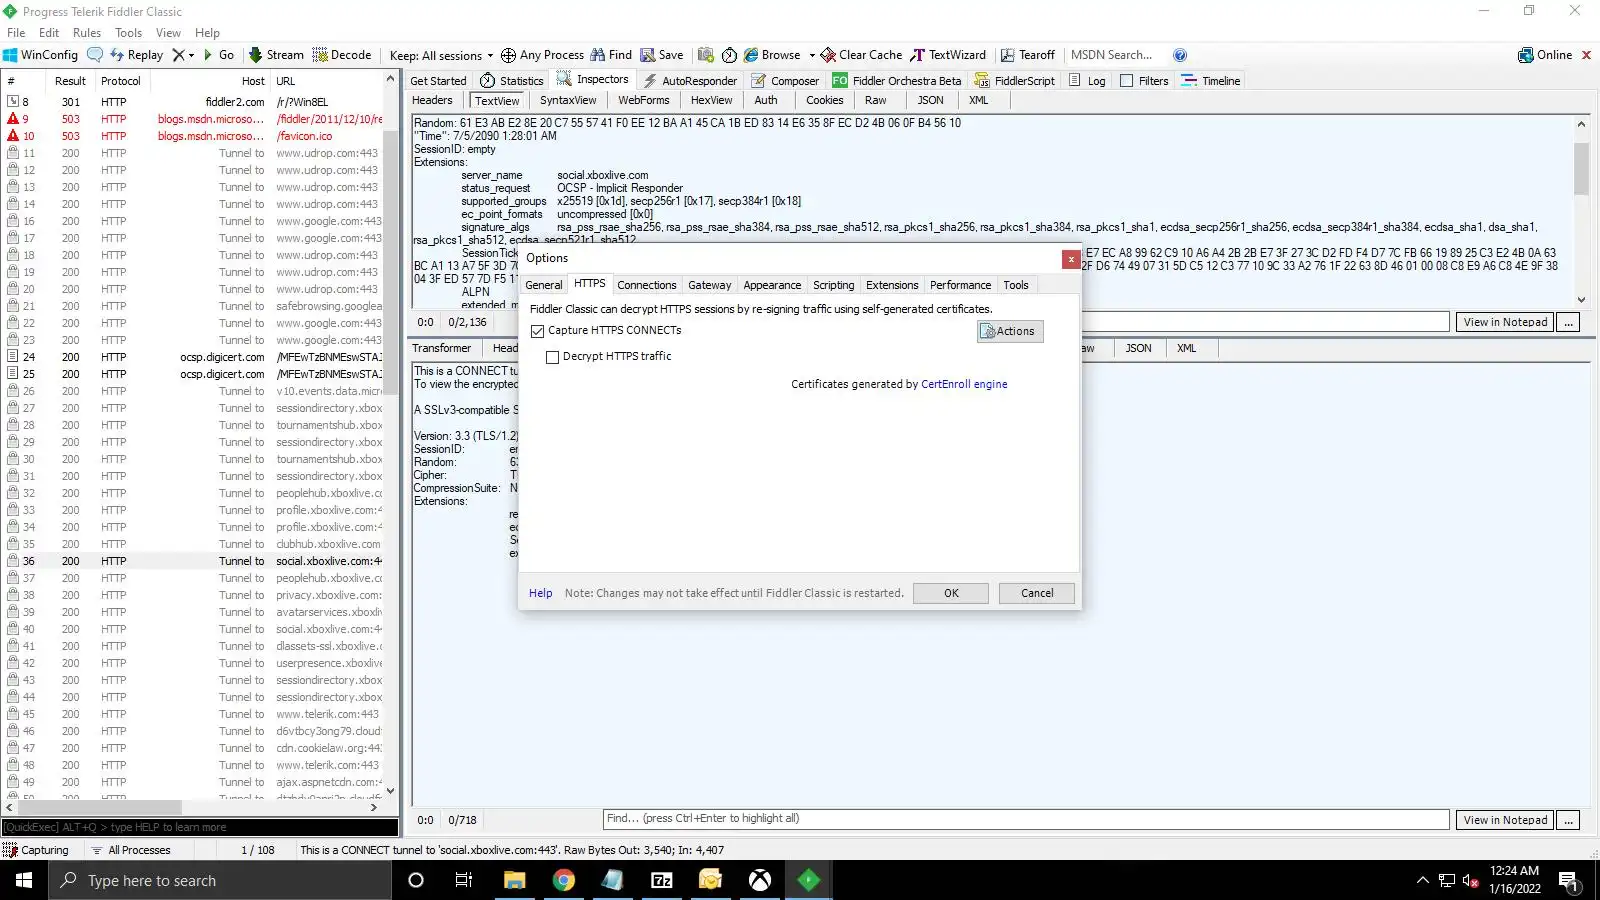Toggle the Decode toolbar button

342,55
